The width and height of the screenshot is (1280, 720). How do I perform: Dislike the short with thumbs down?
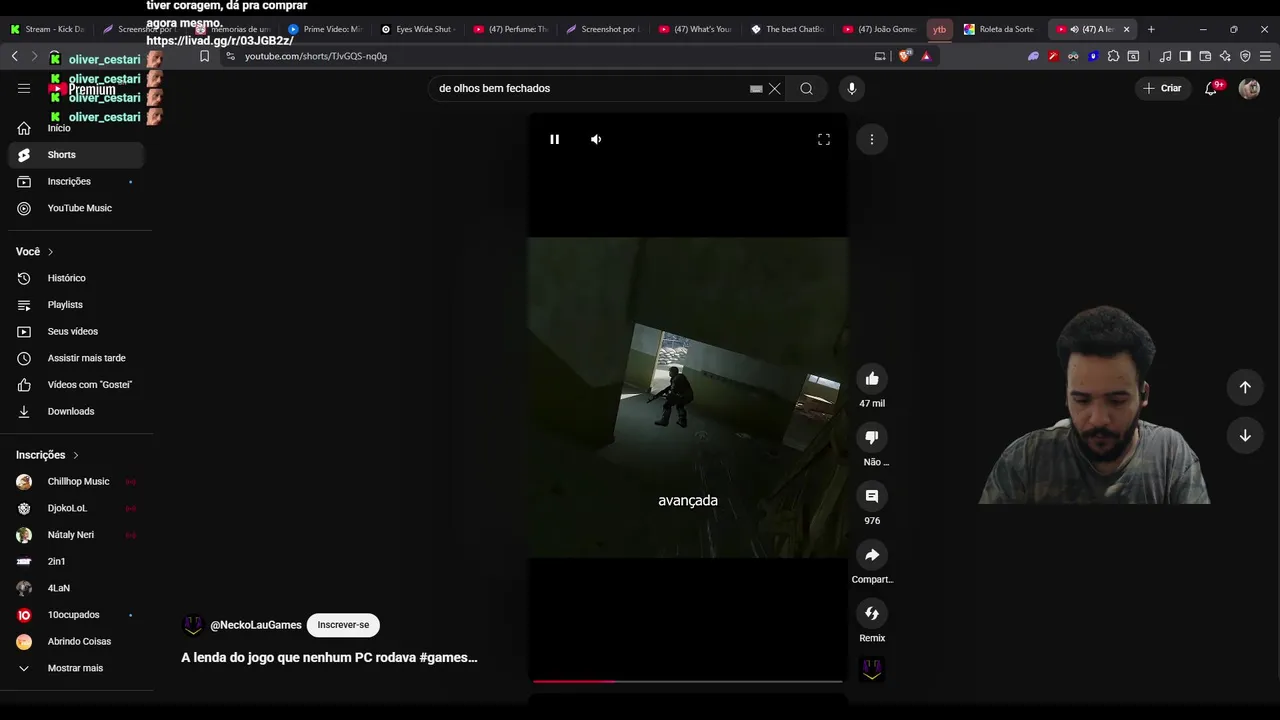pyautogui.click(x=872, y=437)
